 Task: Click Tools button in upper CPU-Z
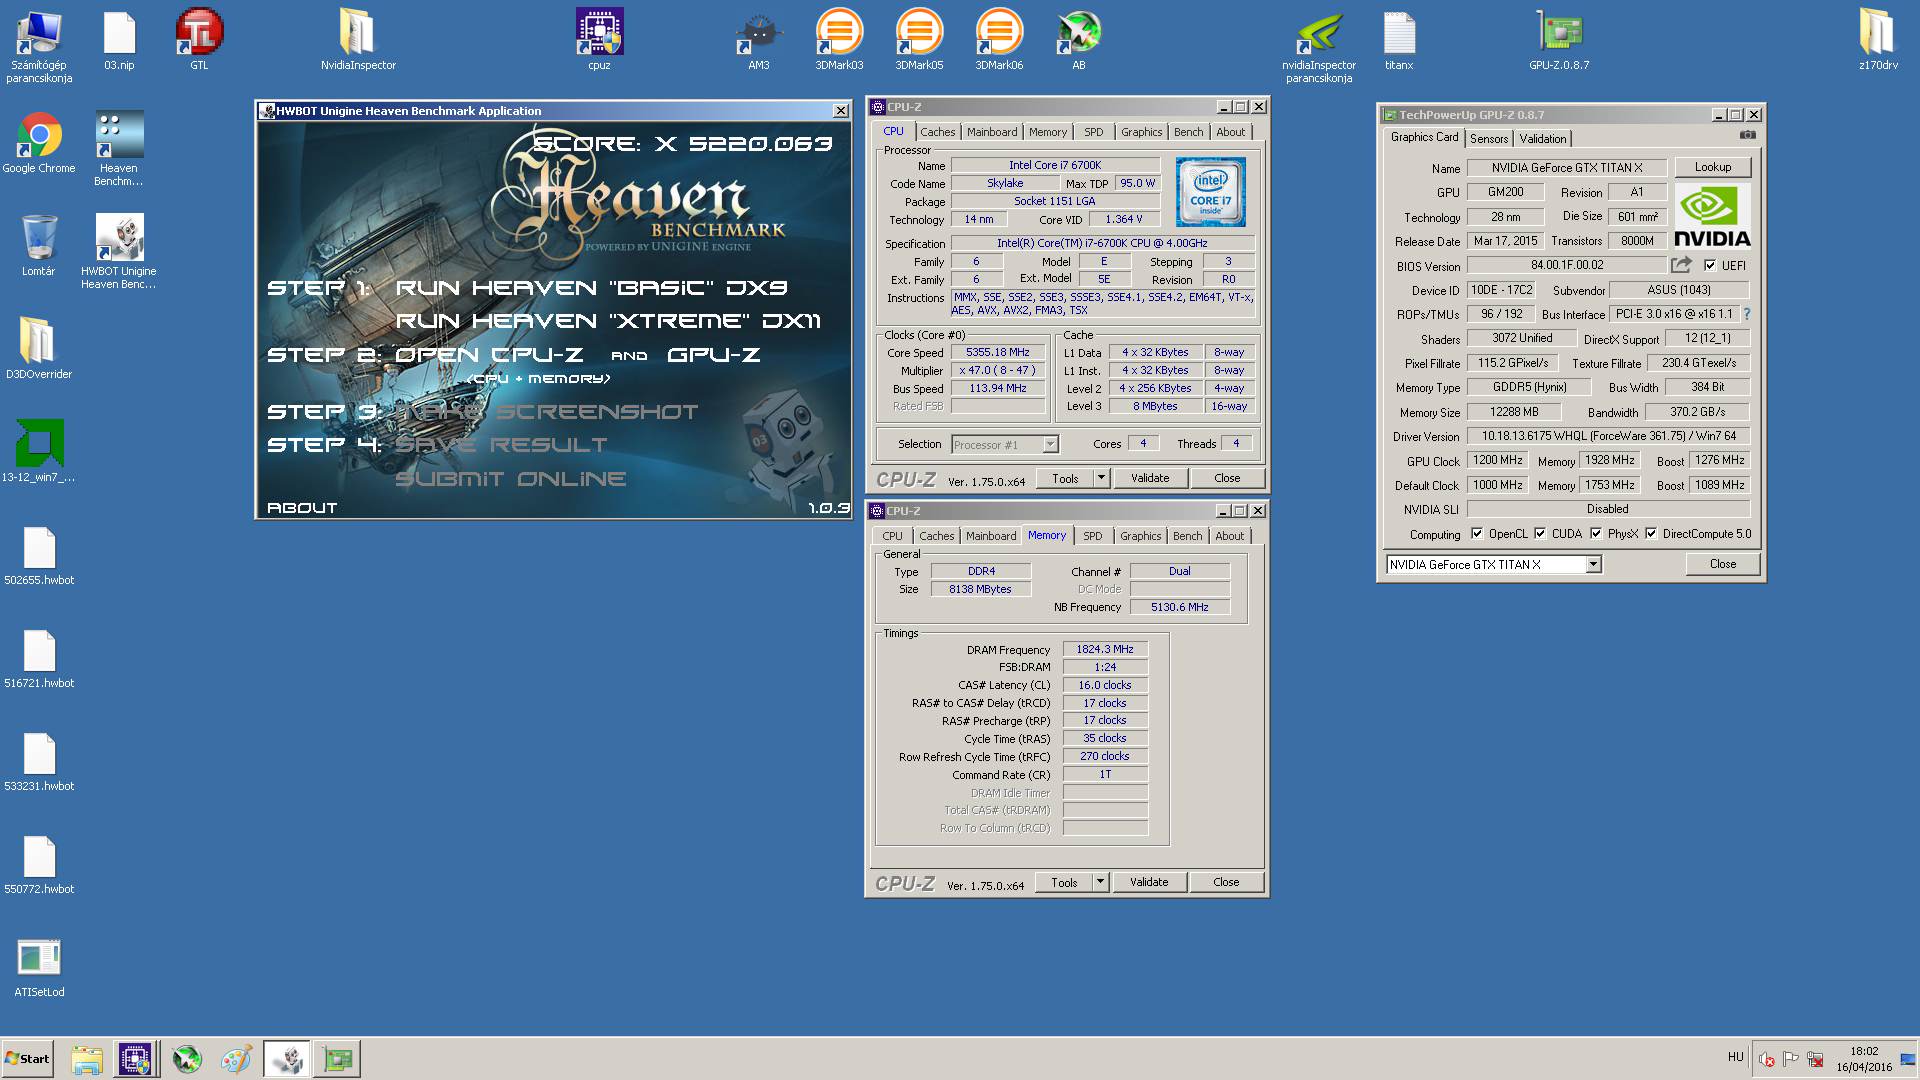point(1065,478)
